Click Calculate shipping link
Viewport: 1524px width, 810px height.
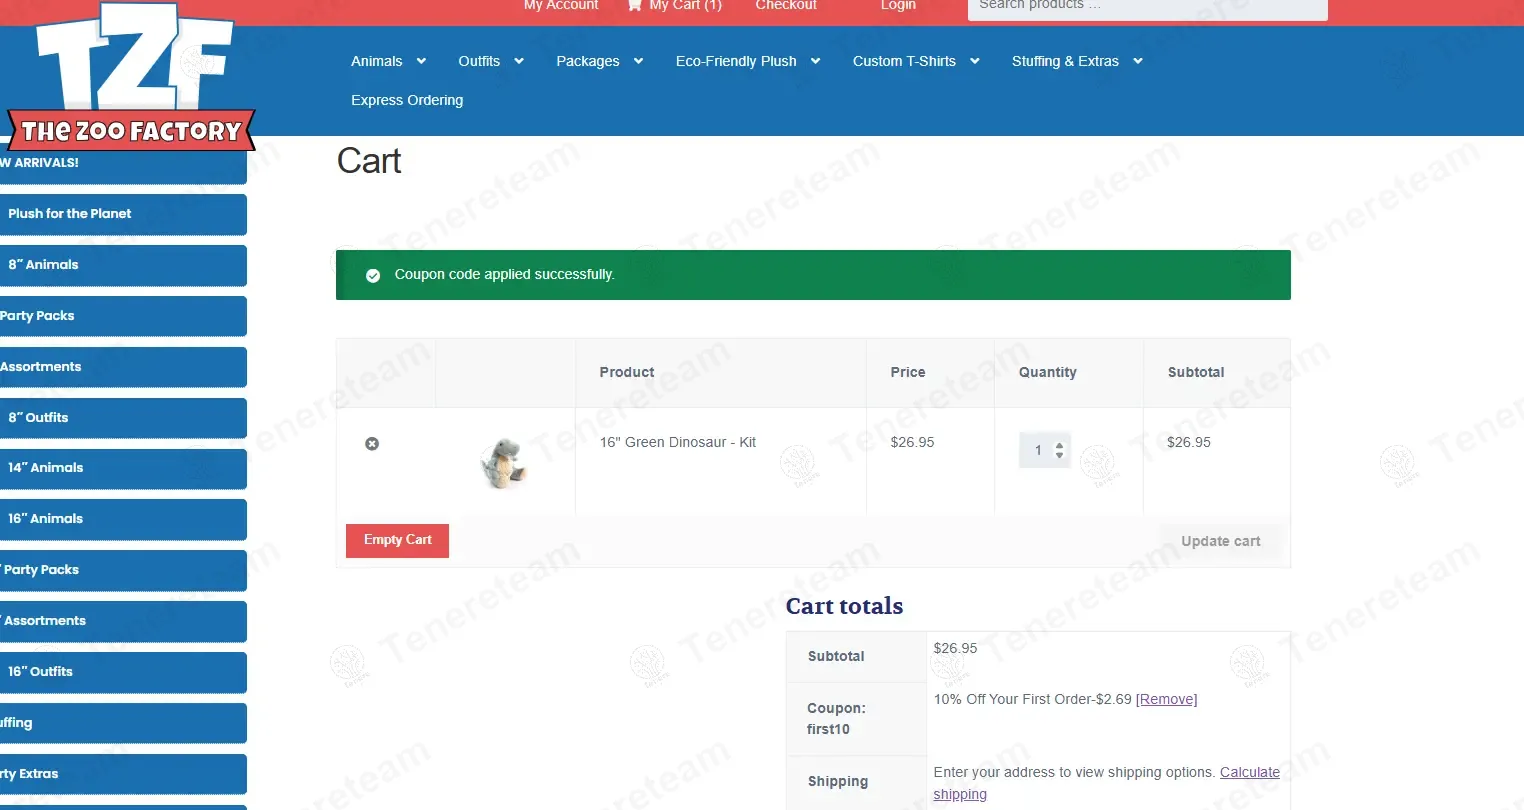click(1106, 783)
